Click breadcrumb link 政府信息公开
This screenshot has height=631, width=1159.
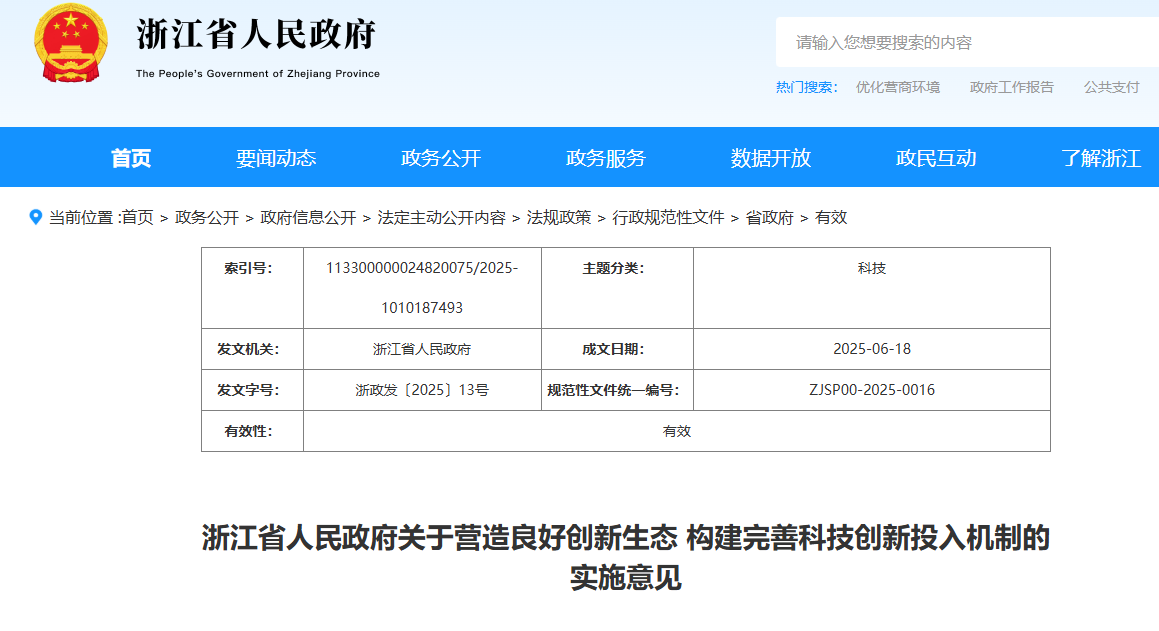coord(308,217)
